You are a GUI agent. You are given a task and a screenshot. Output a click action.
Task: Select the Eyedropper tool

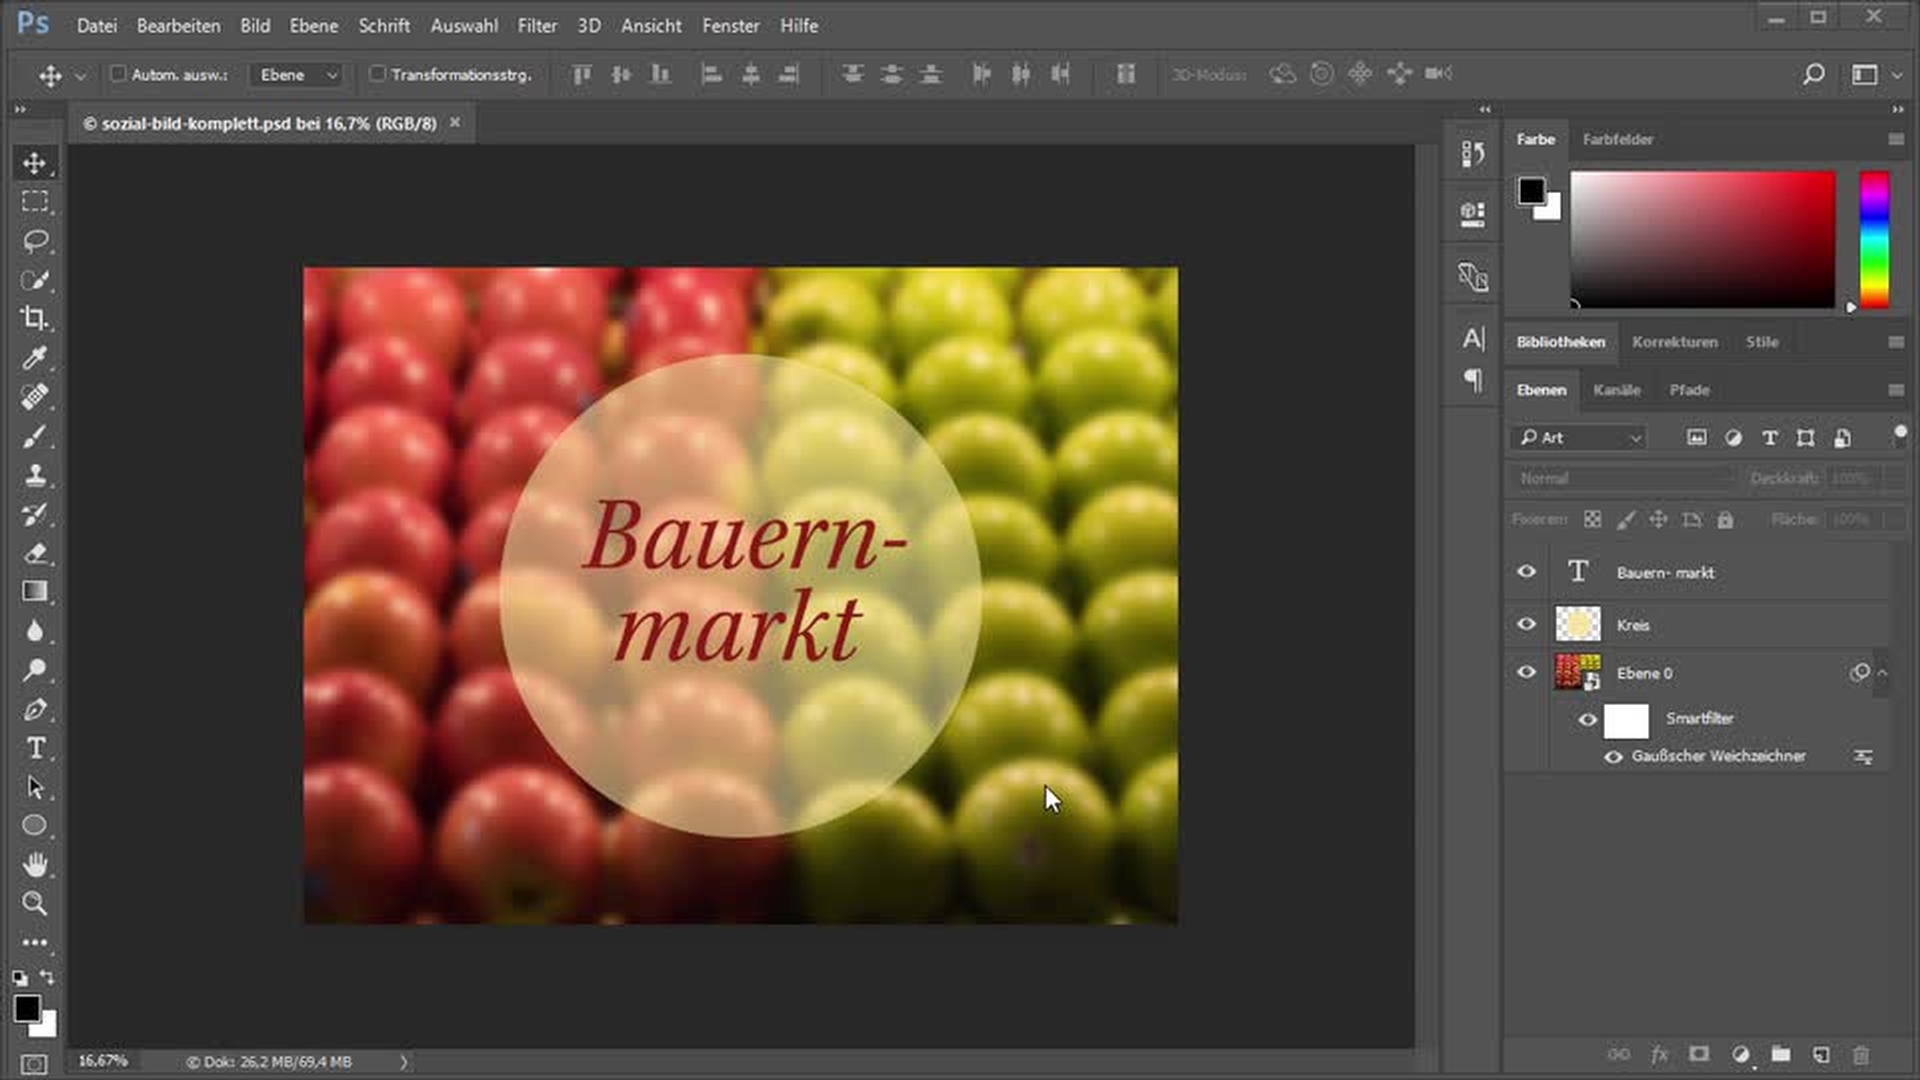pyautogui.click(x=34, y=358)
